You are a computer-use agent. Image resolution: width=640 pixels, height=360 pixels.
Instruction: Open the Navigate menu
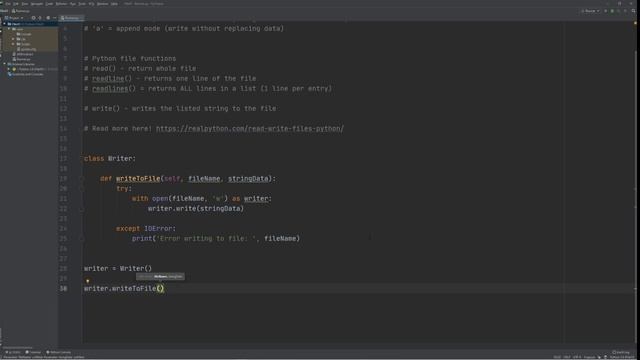pos(37,4)
